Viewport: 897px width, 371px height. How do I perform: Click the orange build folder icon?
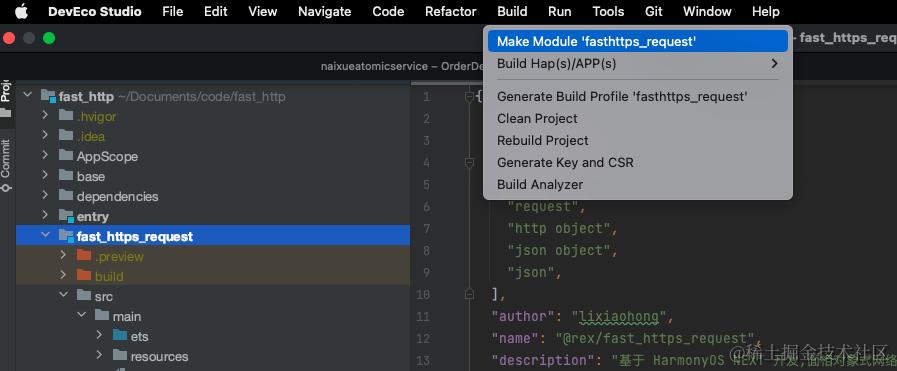84,276
